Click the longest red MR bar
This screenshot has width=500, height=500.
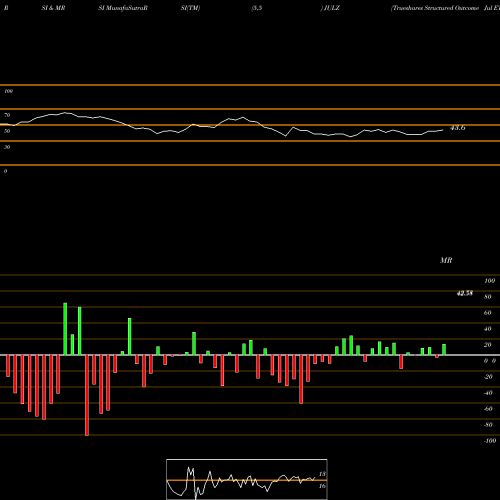87,395
